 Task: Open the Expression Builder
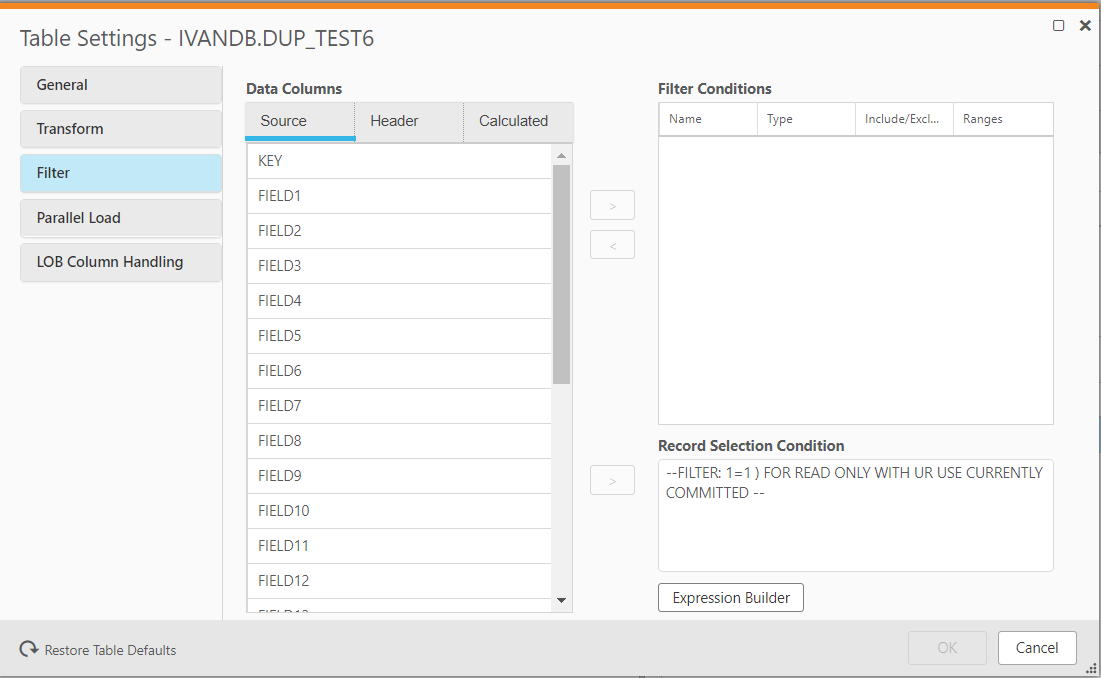730,597
